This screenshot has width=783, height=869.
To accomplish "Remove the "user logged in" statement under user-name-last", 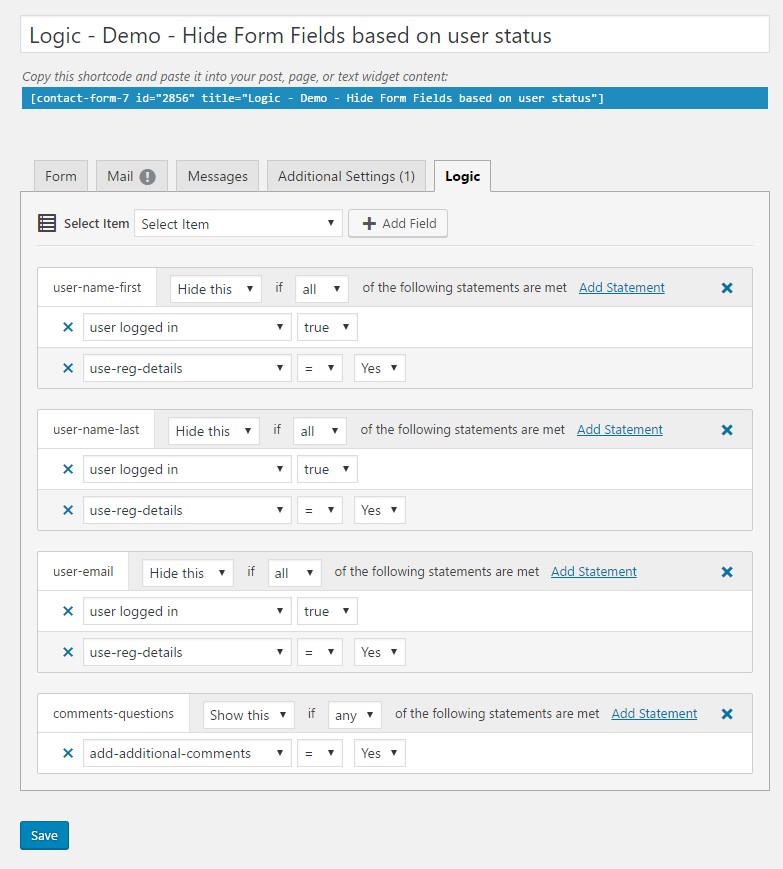I will click(67, 469).
